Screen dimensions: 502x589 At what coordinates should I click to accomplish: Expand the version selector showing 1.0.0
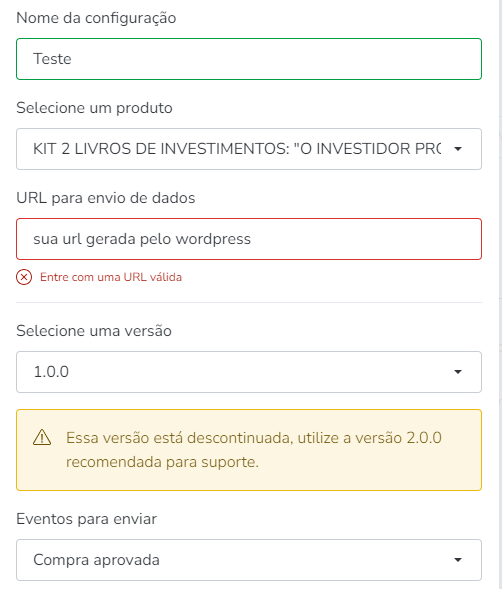pyautogui.click(x=249, y=372)
